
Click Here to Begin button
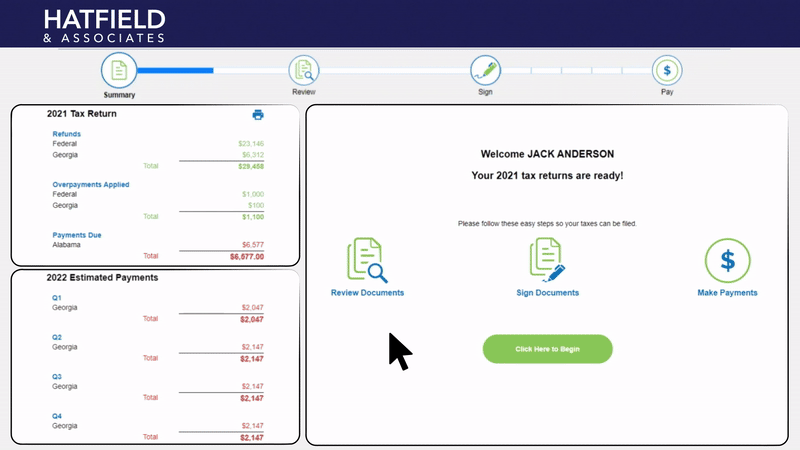pos(547,349)
